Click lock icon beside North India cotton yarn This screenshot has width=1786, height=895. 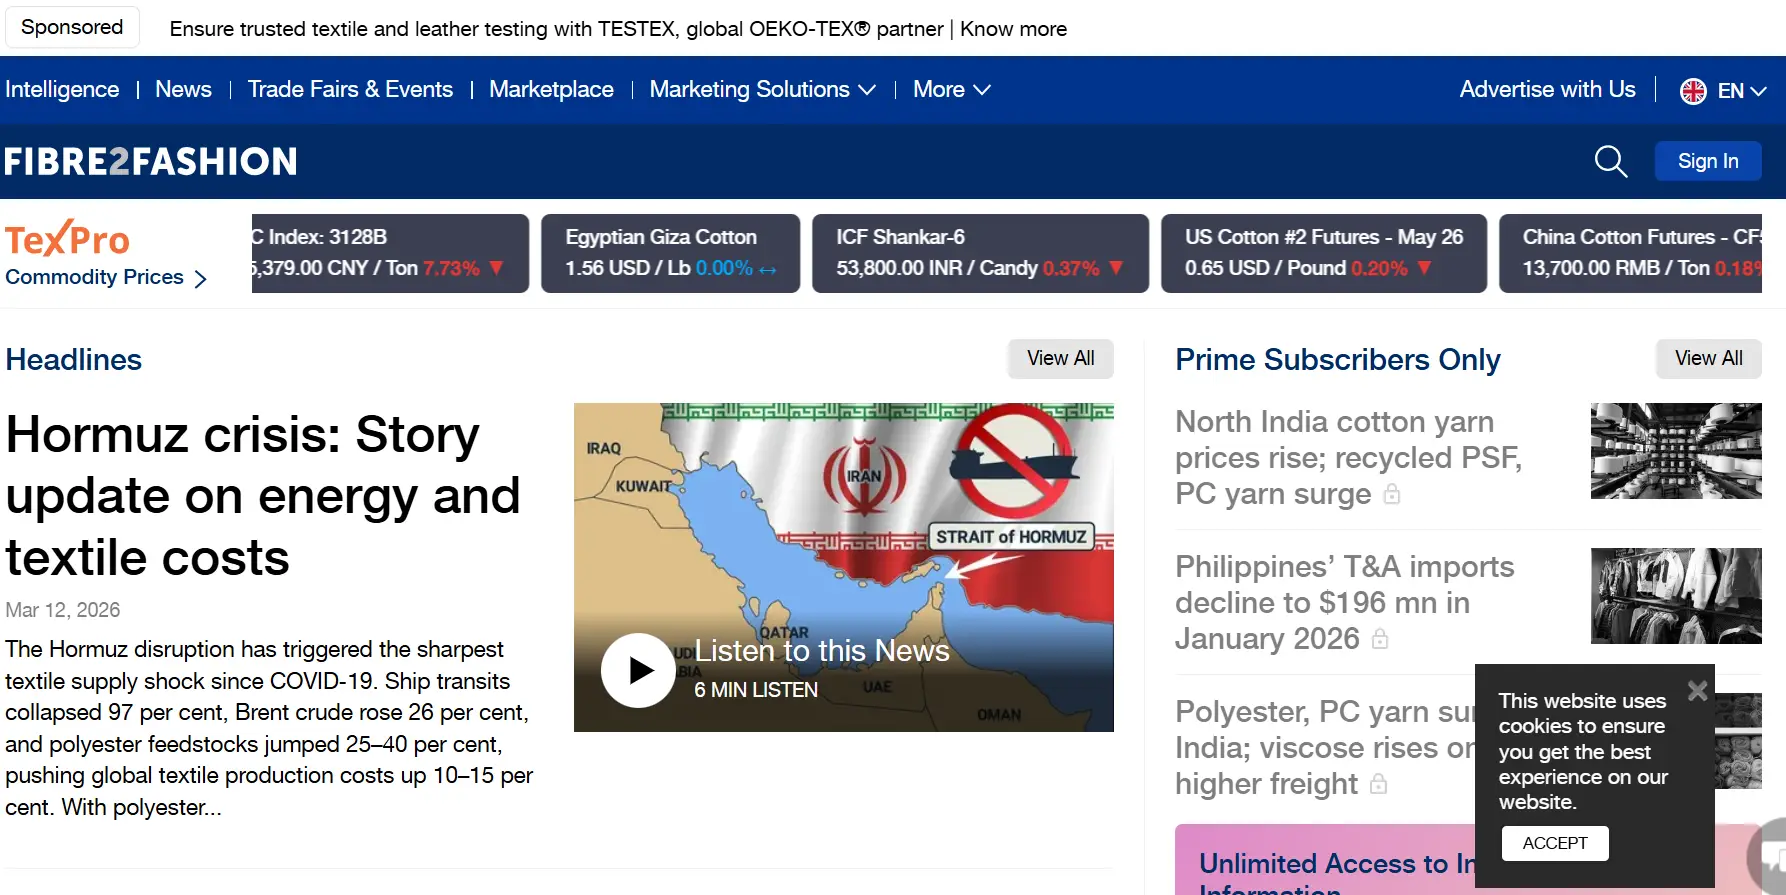click(1391, 494)
